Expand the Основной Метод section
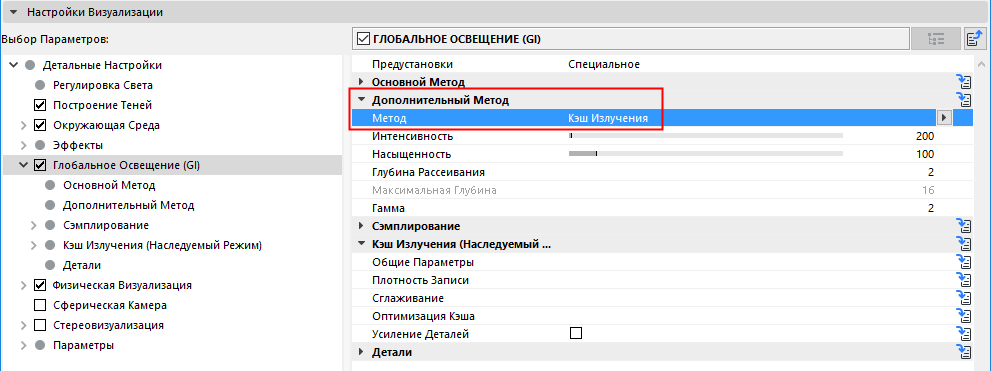The height and width of the screenshot is (371, 991). coord(361,82)
